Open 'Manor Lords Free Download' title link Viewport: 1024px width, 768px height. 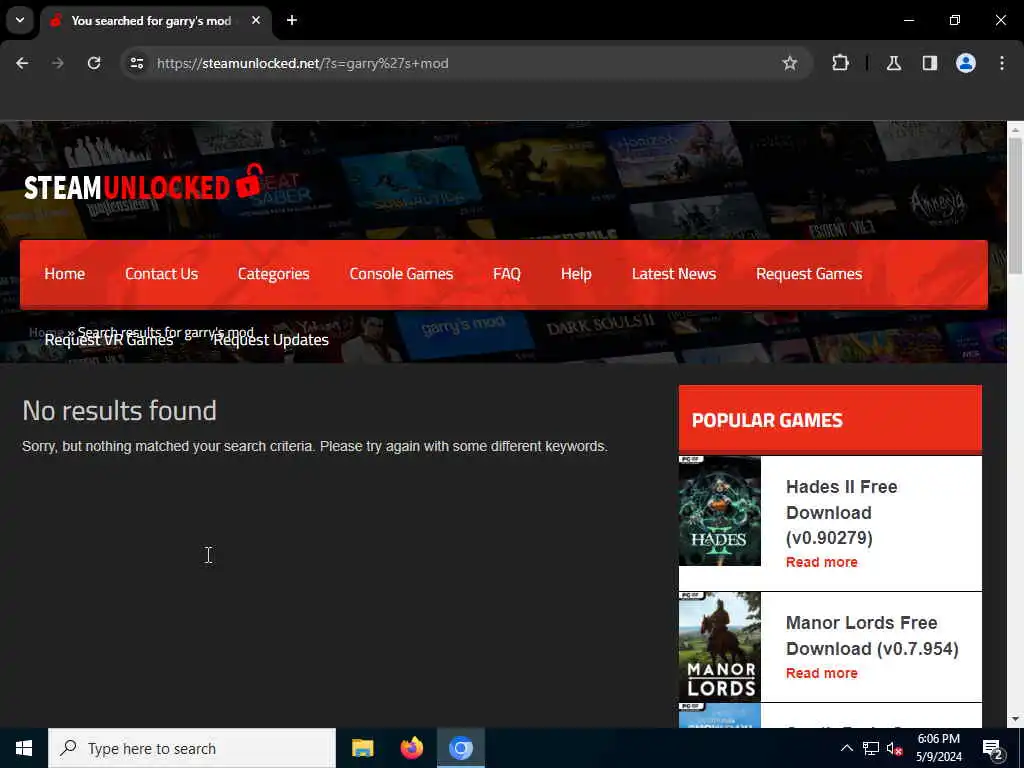[x=872, y=635]
